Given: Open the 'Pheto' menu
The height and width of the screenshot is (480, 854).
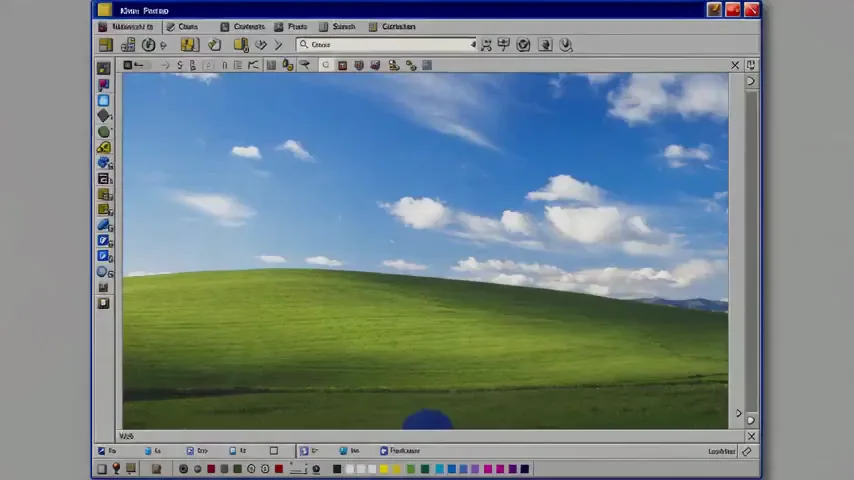Looking at the screenshot, I should coord(291,27).
